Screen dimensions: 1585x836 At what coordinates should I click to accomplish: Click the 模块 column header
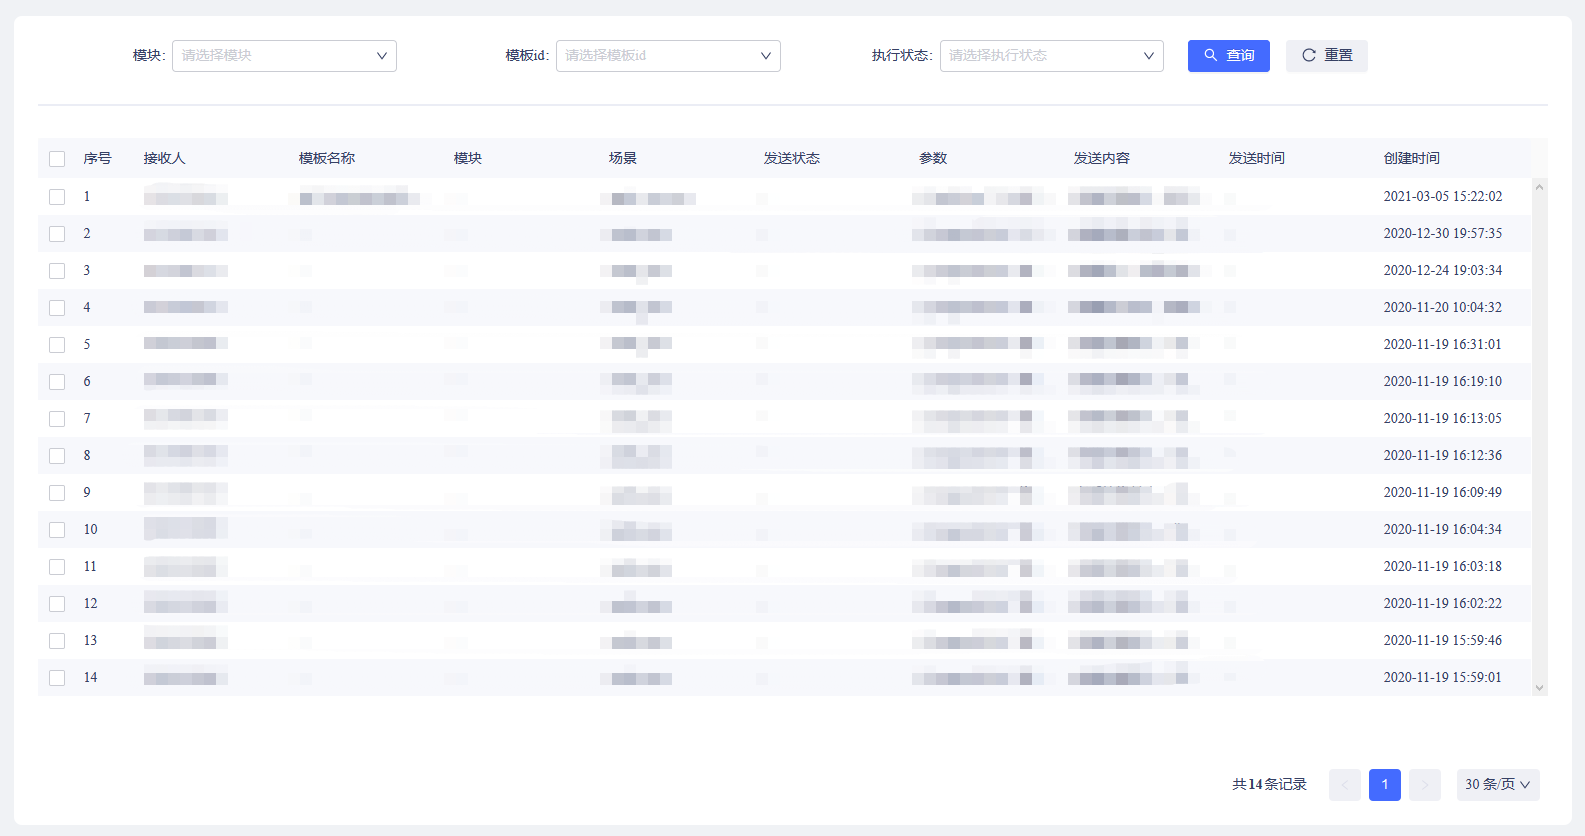point(468,158)
